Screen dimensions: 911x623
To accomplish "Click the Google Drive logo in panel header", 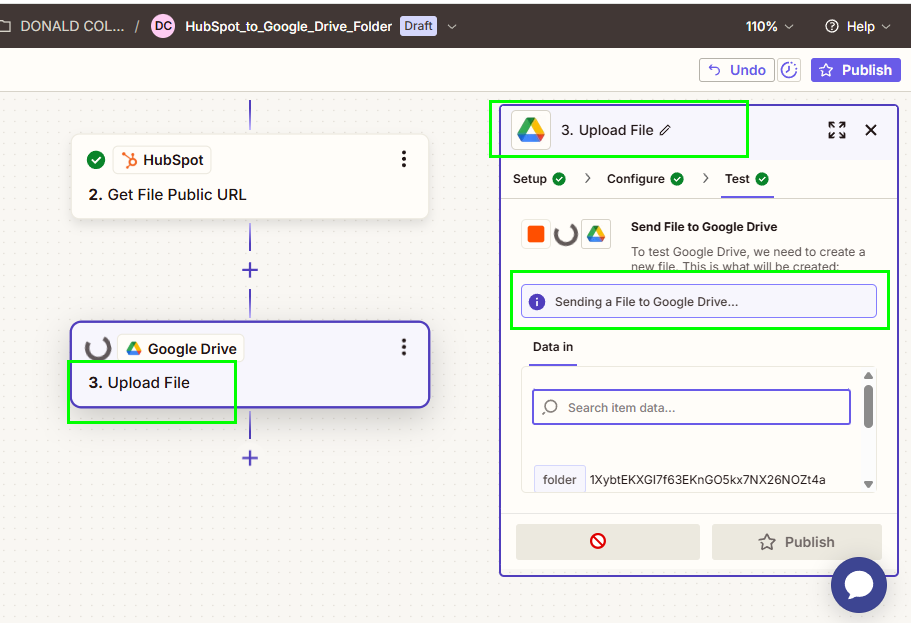I will (x=531, y=130).
